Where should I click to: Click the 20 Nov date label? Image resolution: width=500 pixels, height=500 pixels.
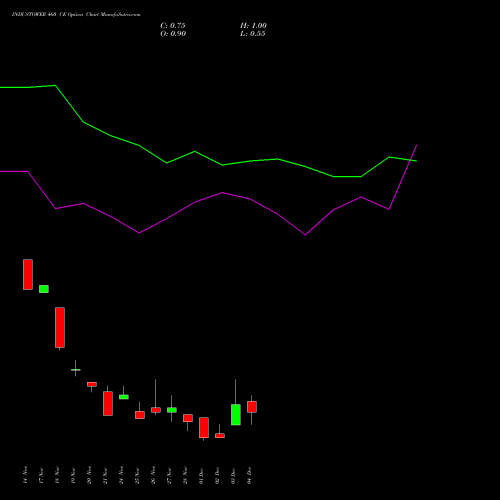pos(89,475)
